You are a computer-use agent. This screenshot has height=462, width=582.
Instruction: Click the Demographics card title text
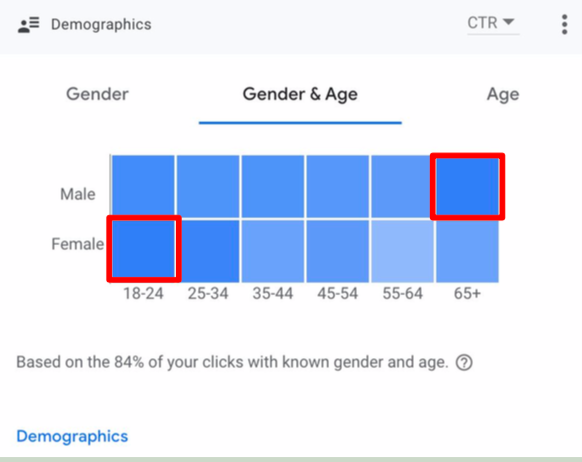101,24
